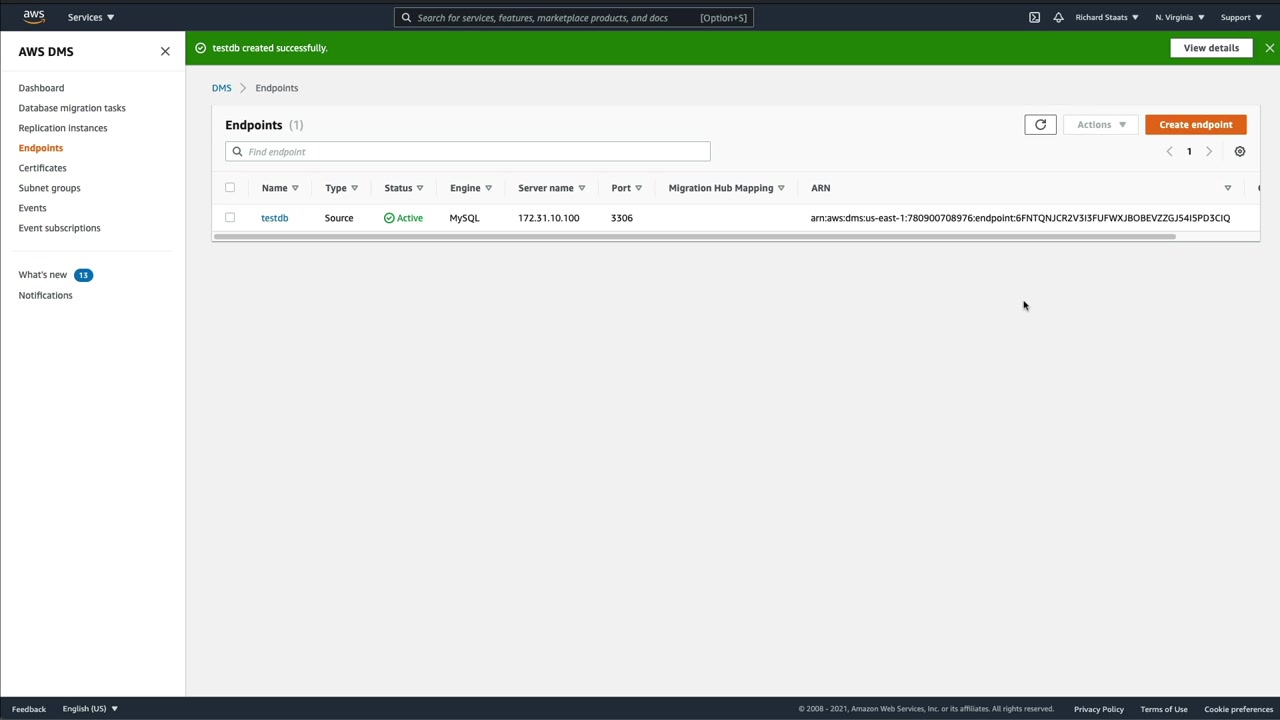Sort endpoints by Engine column
The height and width of the screenshot is (720, 1280).
(x=488, y=188)
